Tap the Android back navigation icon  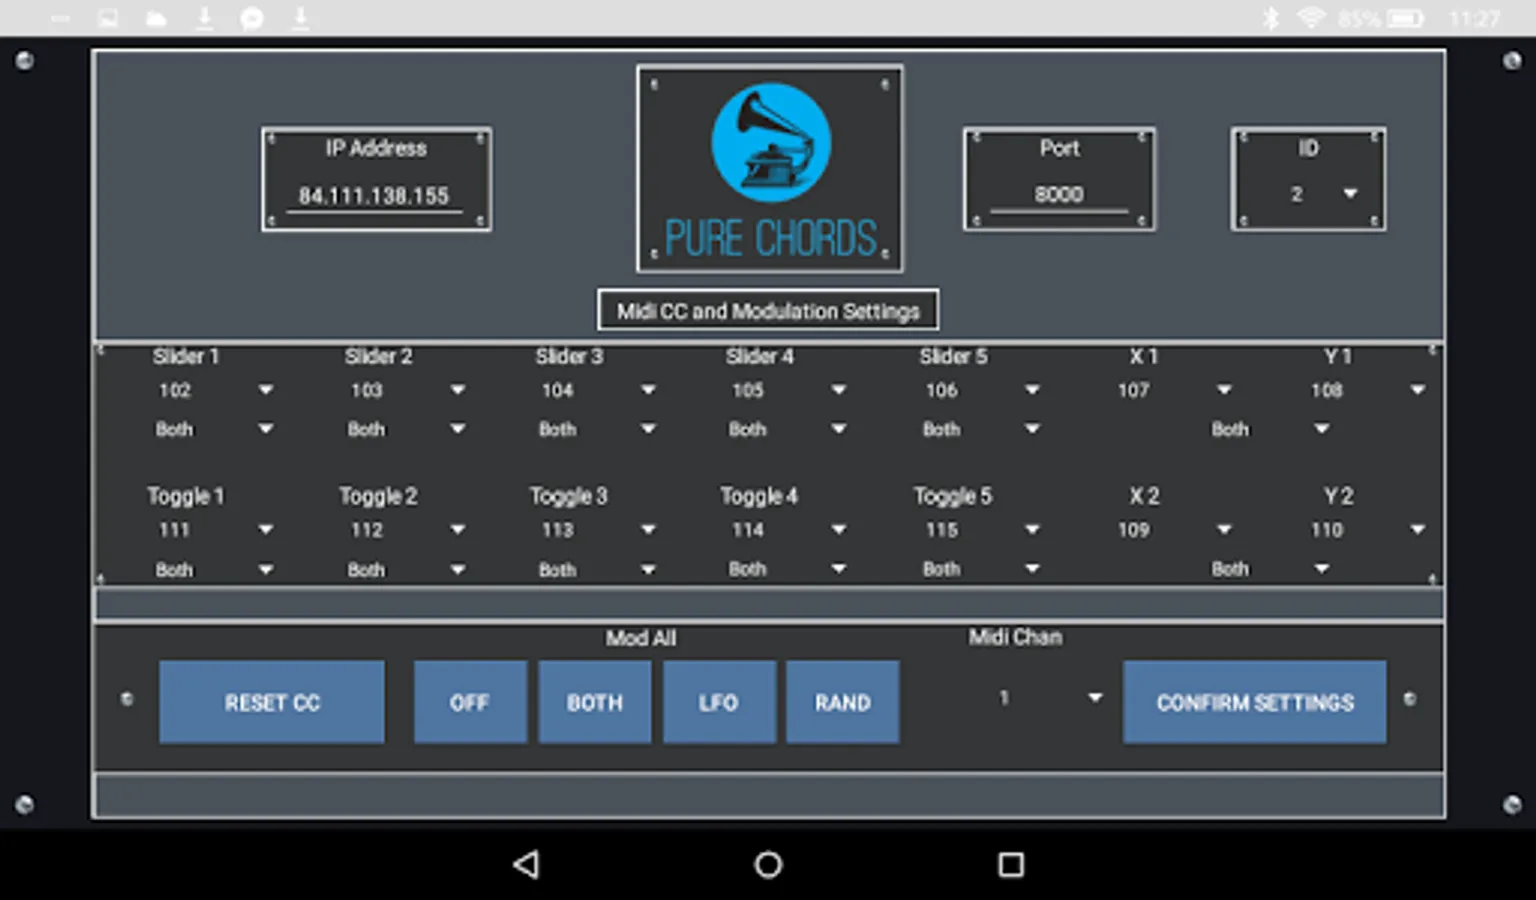tap(527, 864)
